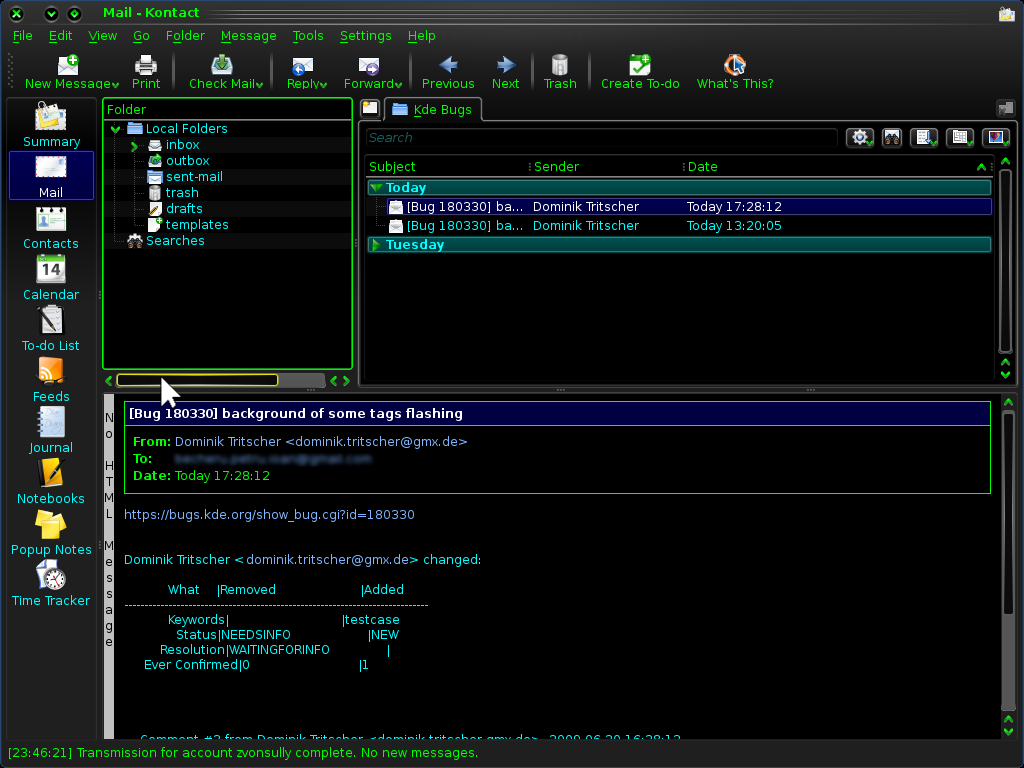Open the Edit menu
The height and width of the screenshot is (768, 1024).
click(x=60, y=36)
